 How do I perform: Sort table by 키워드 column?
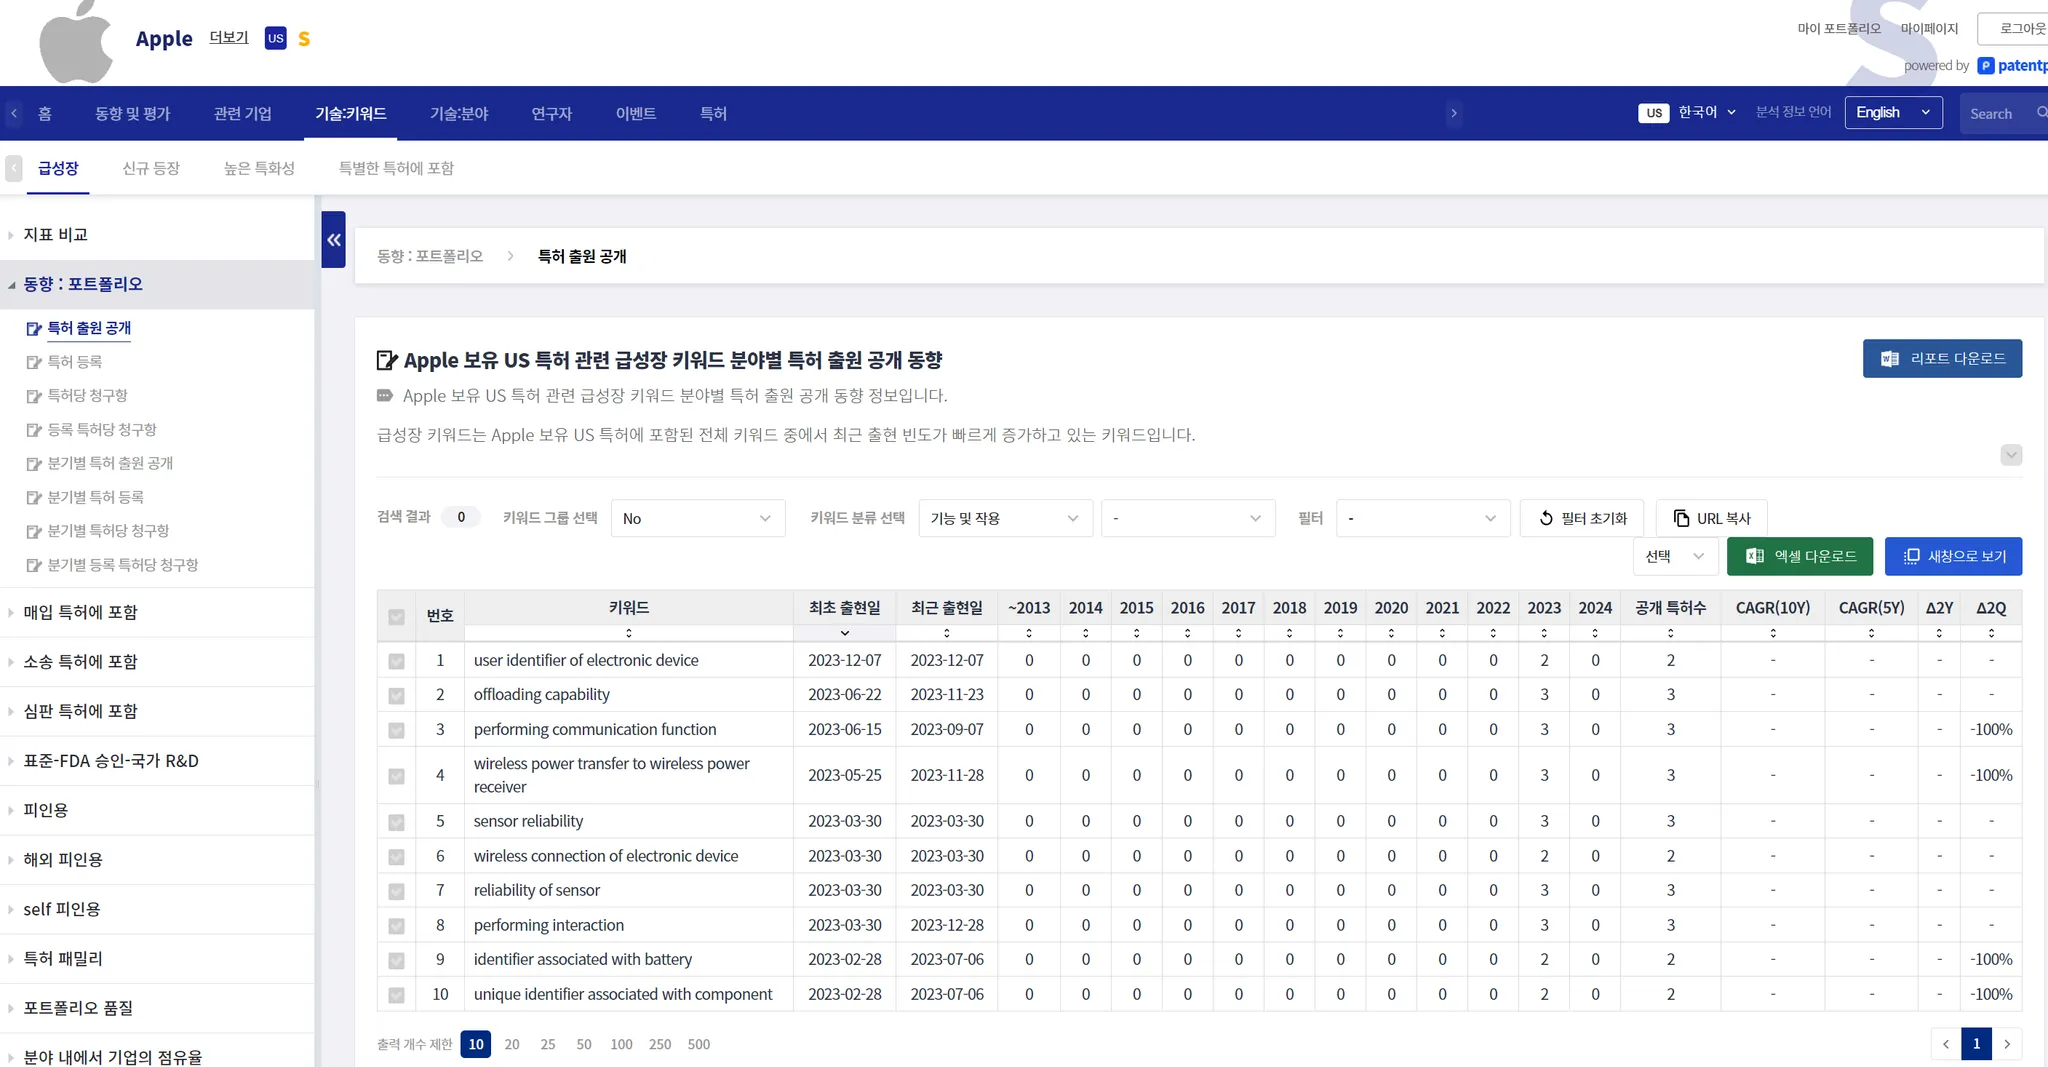pyautogui.click(x=629, y=633)
